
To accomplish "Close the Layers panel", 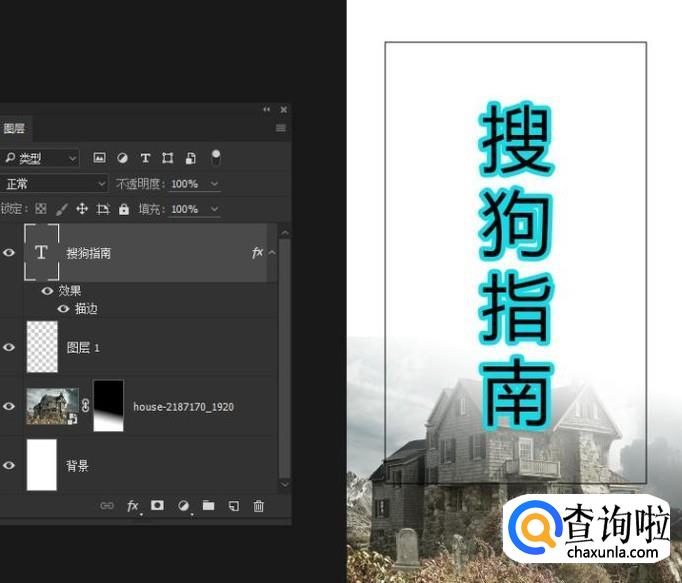I will tap(284, 110).
